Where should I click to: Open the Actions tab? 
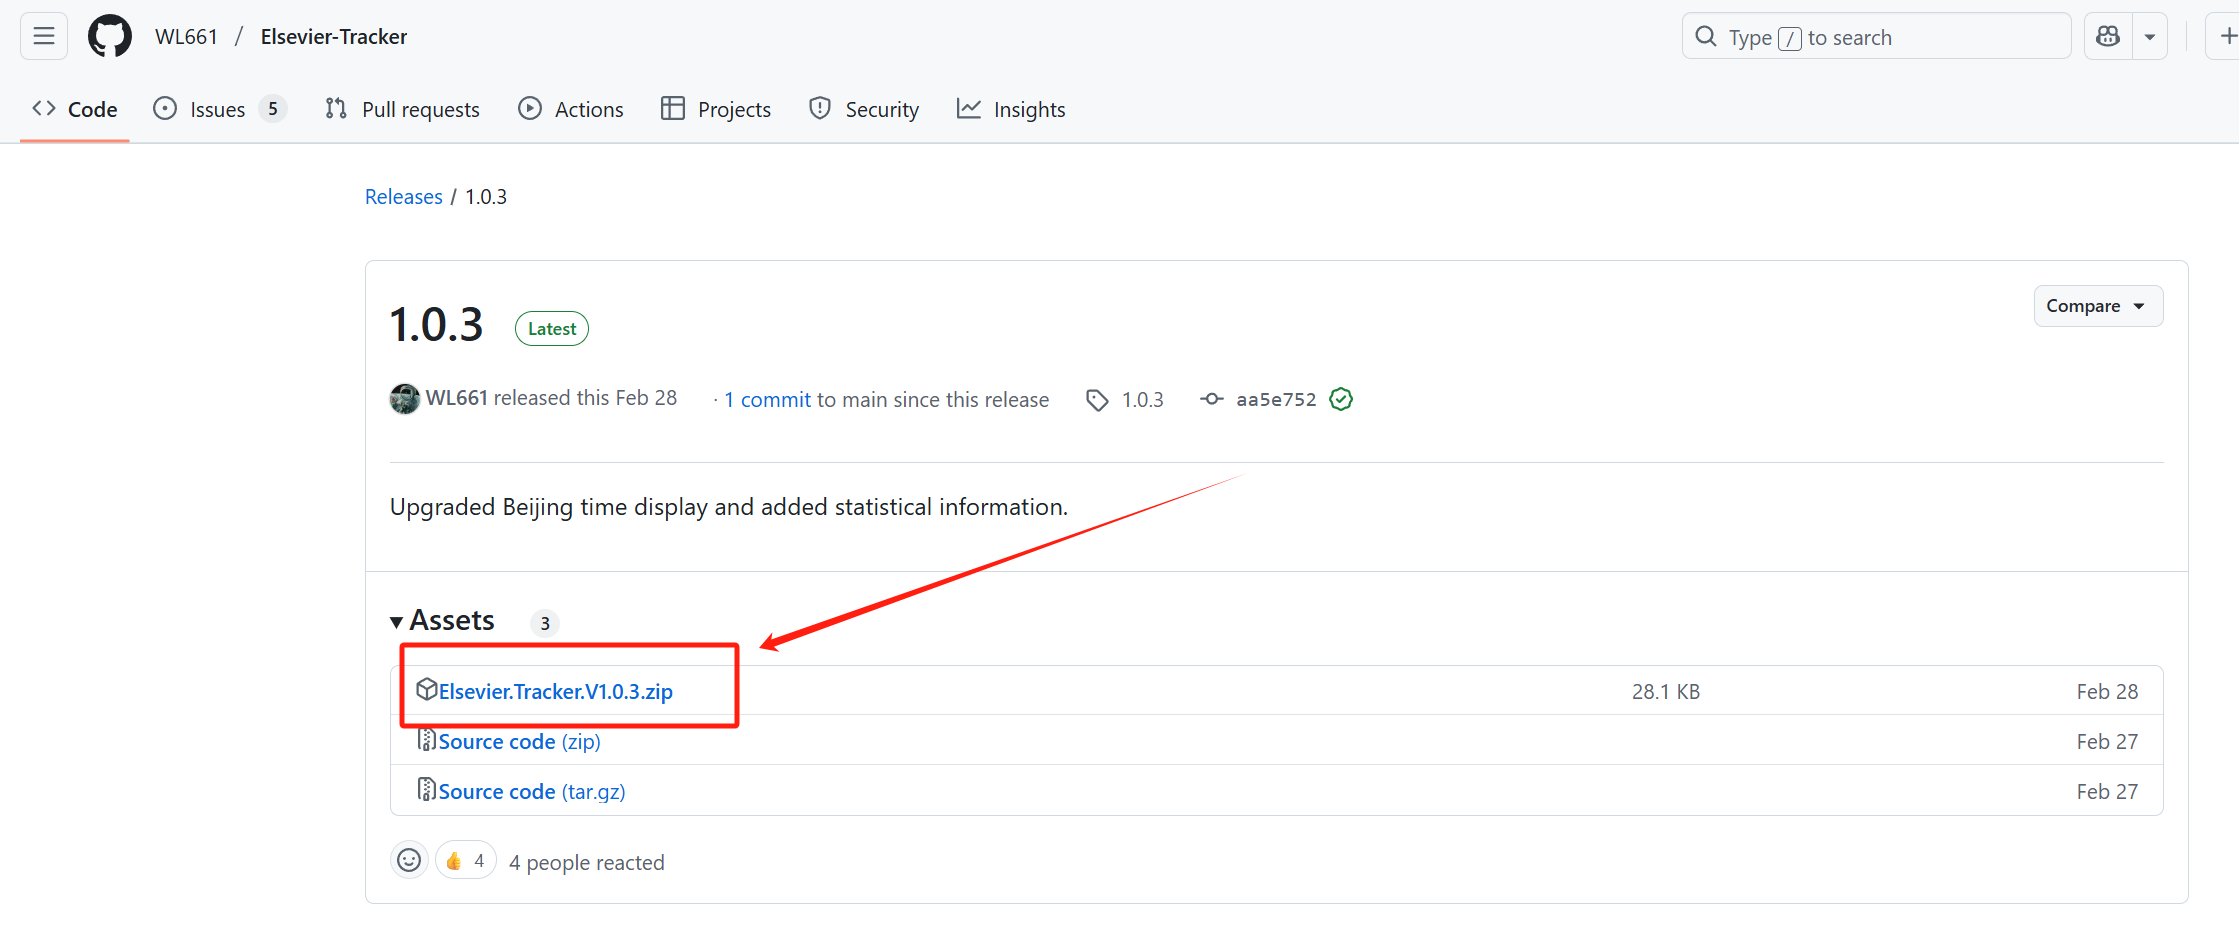click(571, 109)
